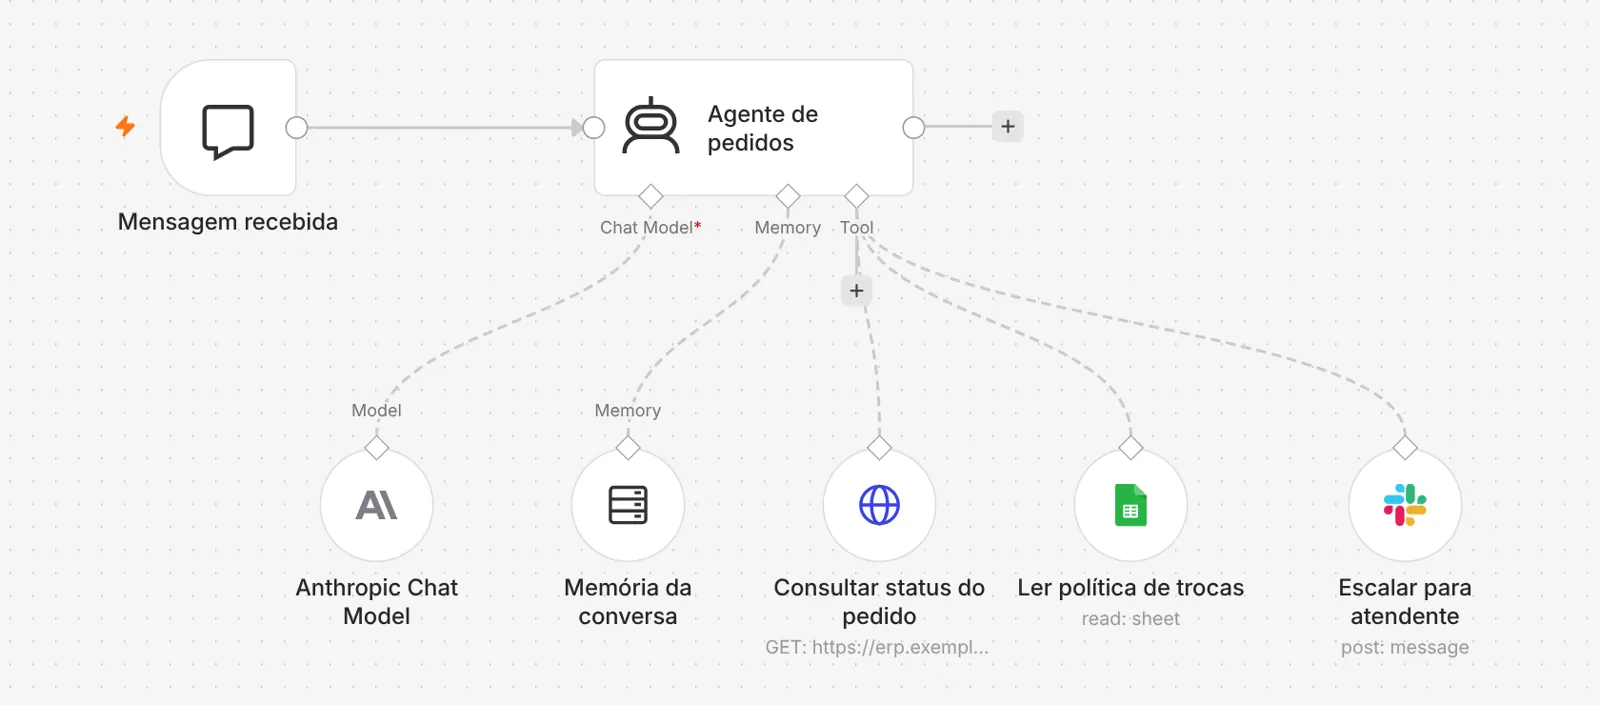Click the Anthropic Chat Model label
The width and height of the screenshot is (1600, 705).
377,602
